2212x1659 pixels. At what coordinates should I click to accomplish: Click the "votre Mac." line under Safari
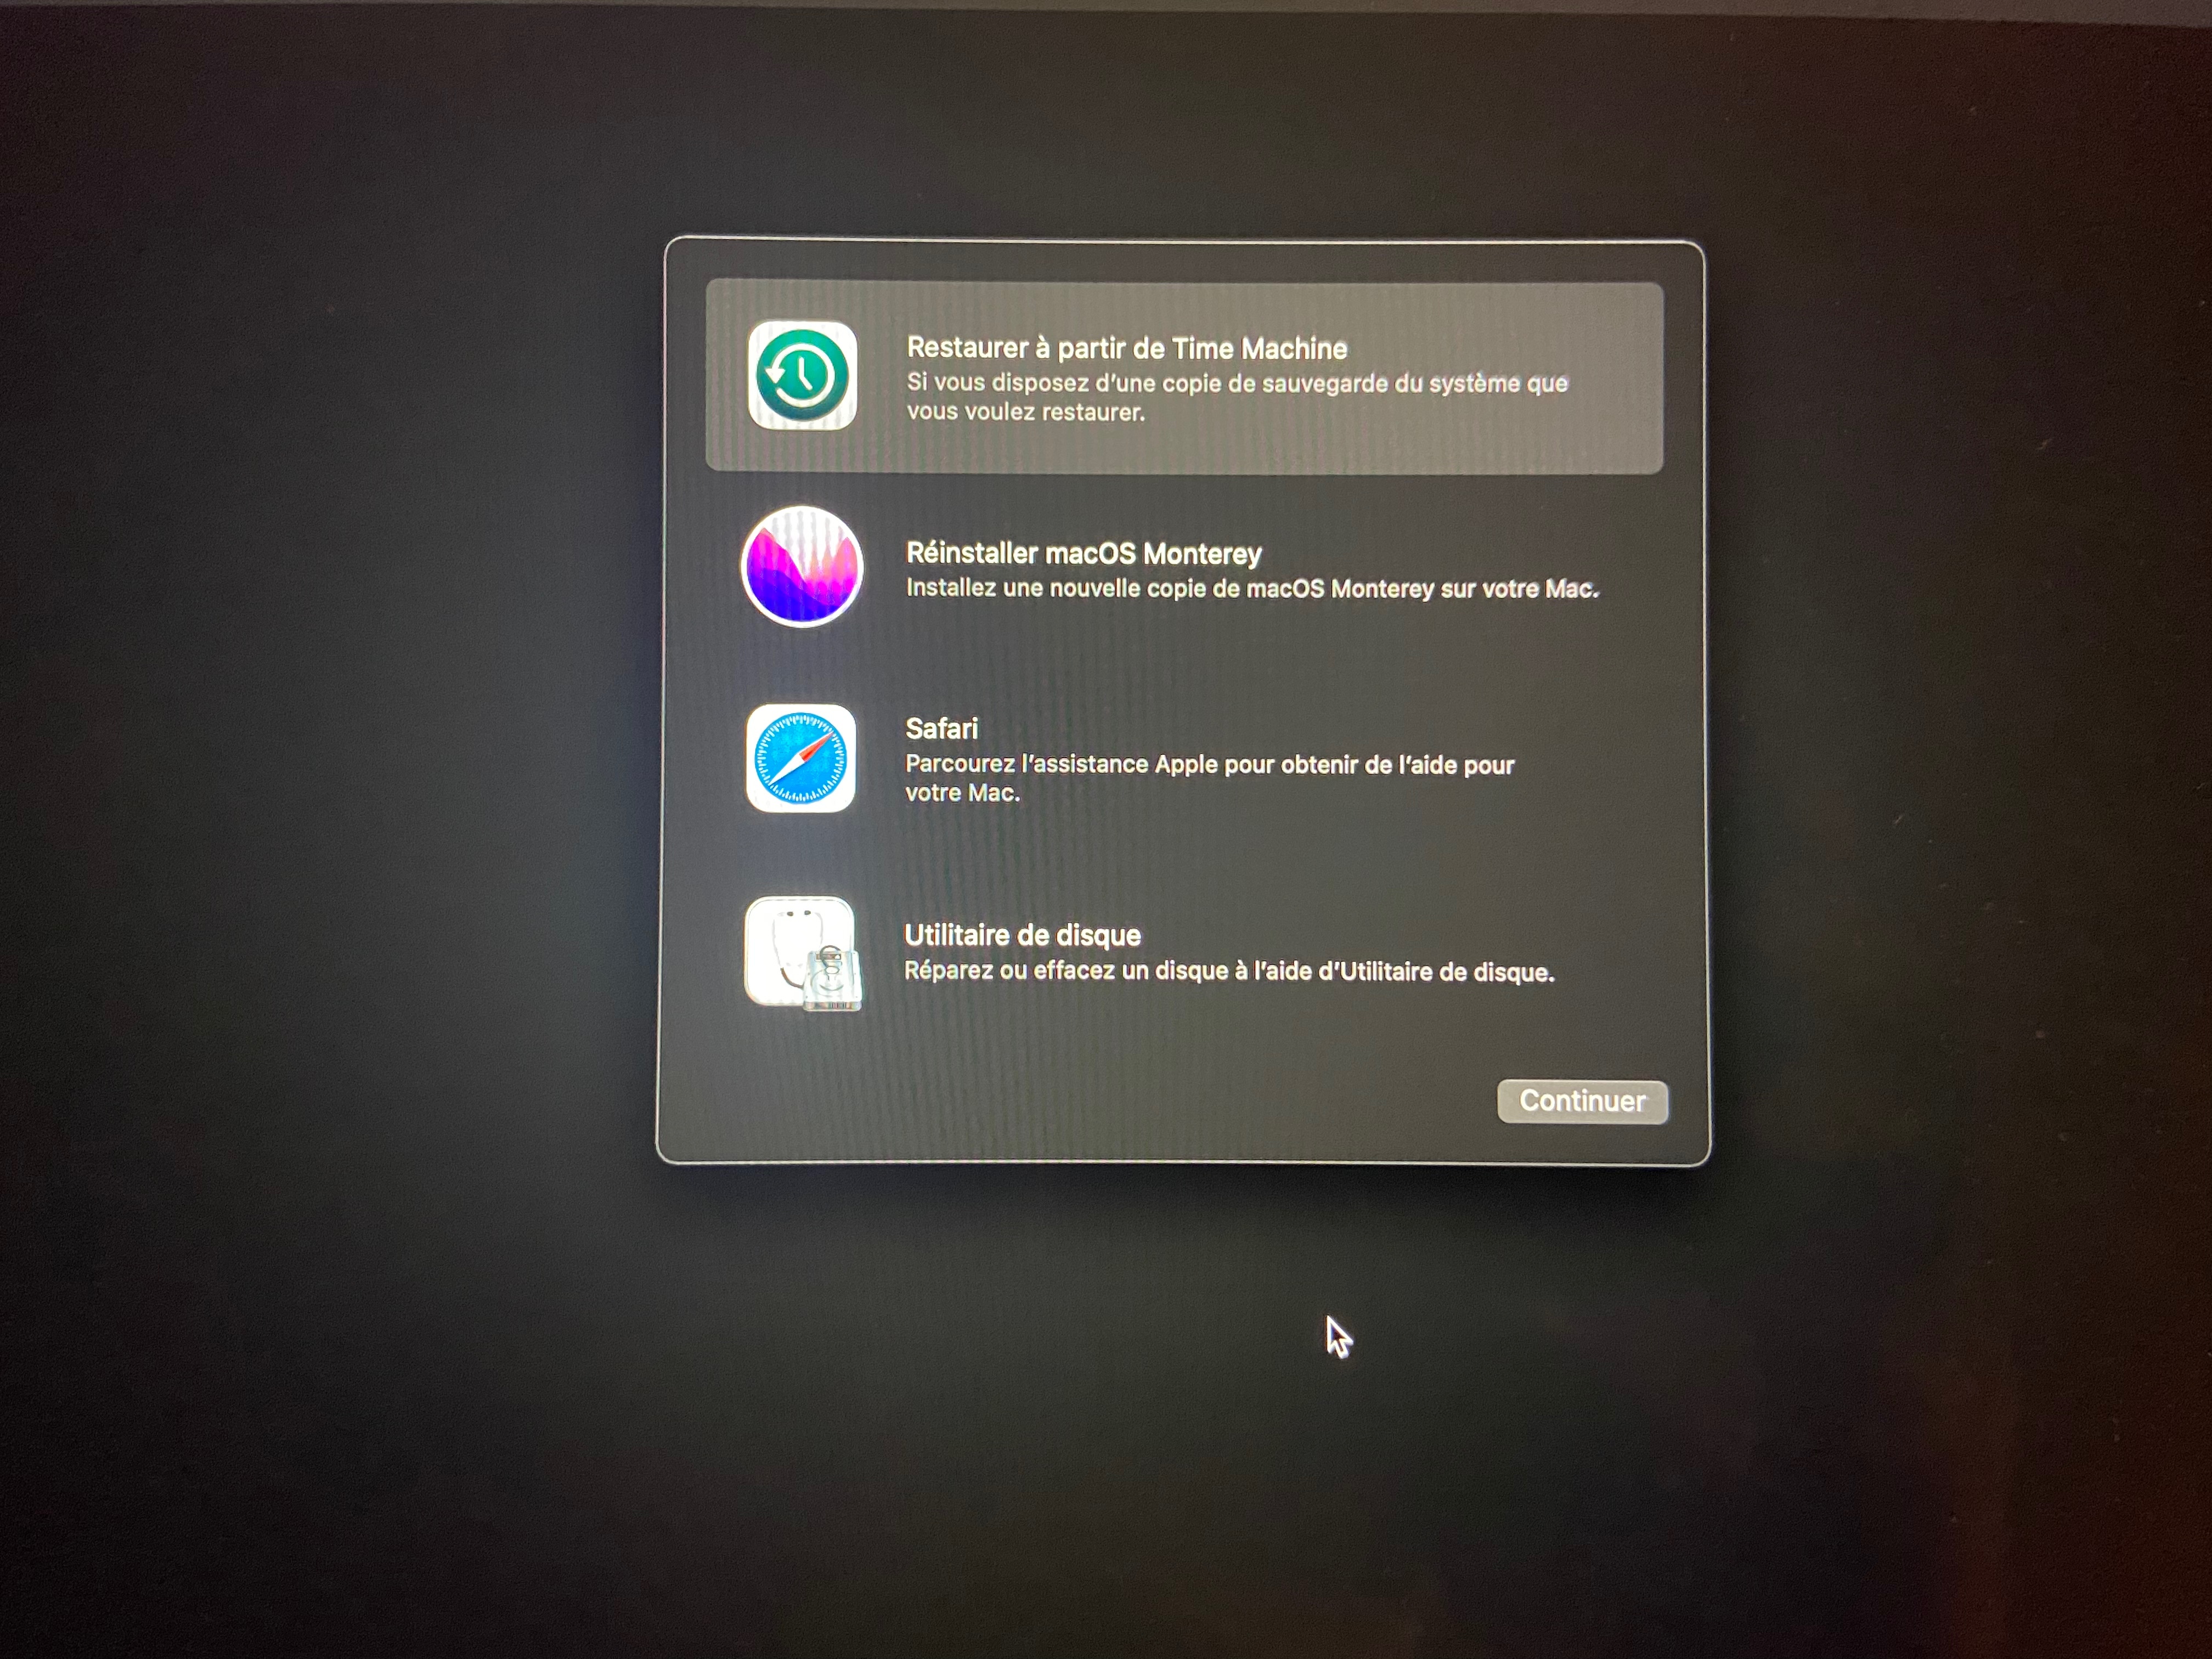pos(962,793)
